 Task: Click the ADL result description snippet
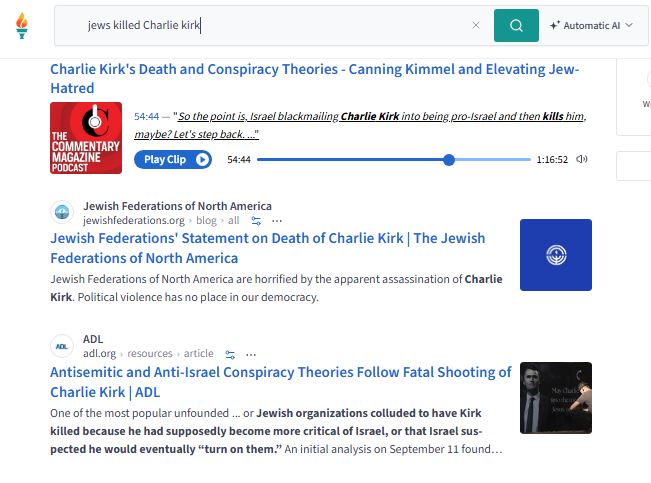(277, 431)
